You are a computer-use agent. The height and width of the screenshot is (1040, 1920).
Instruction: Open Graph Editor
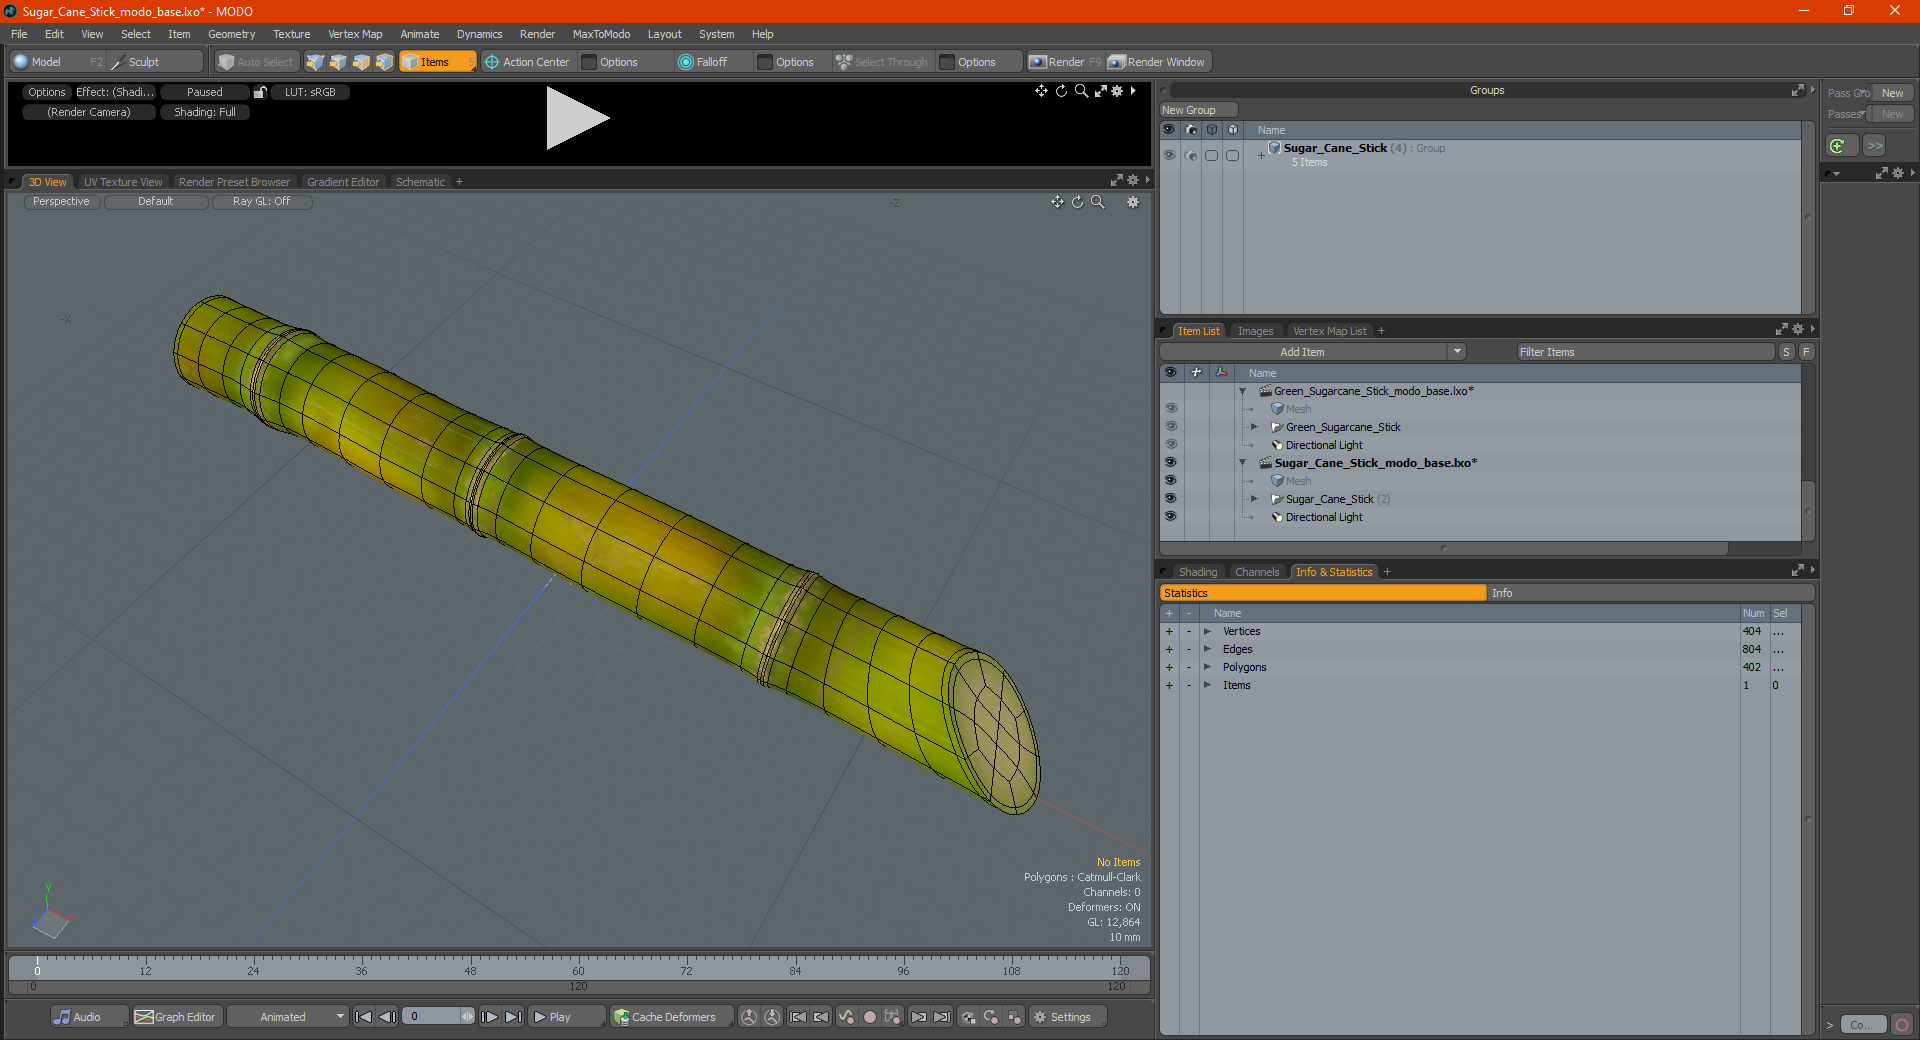click(176, 1017)
